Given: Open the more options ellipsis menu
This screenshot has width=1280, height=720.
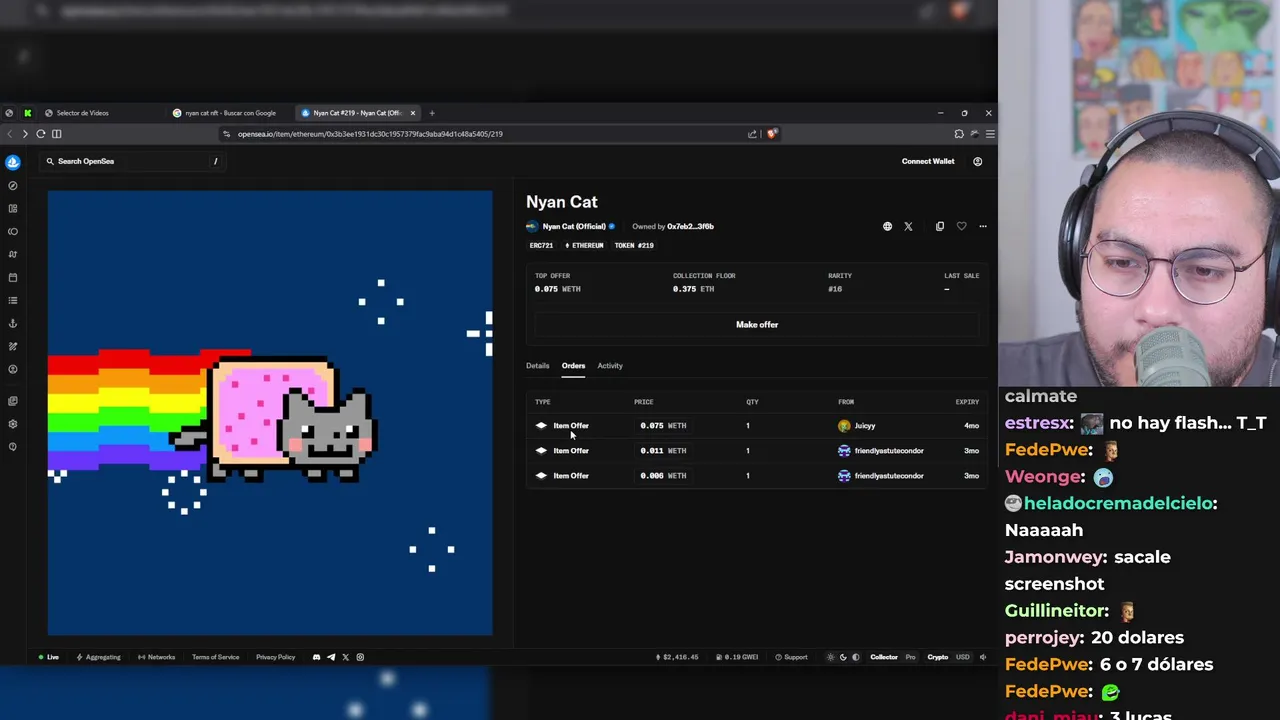Looking at the screenshot, I should [983, 227].
